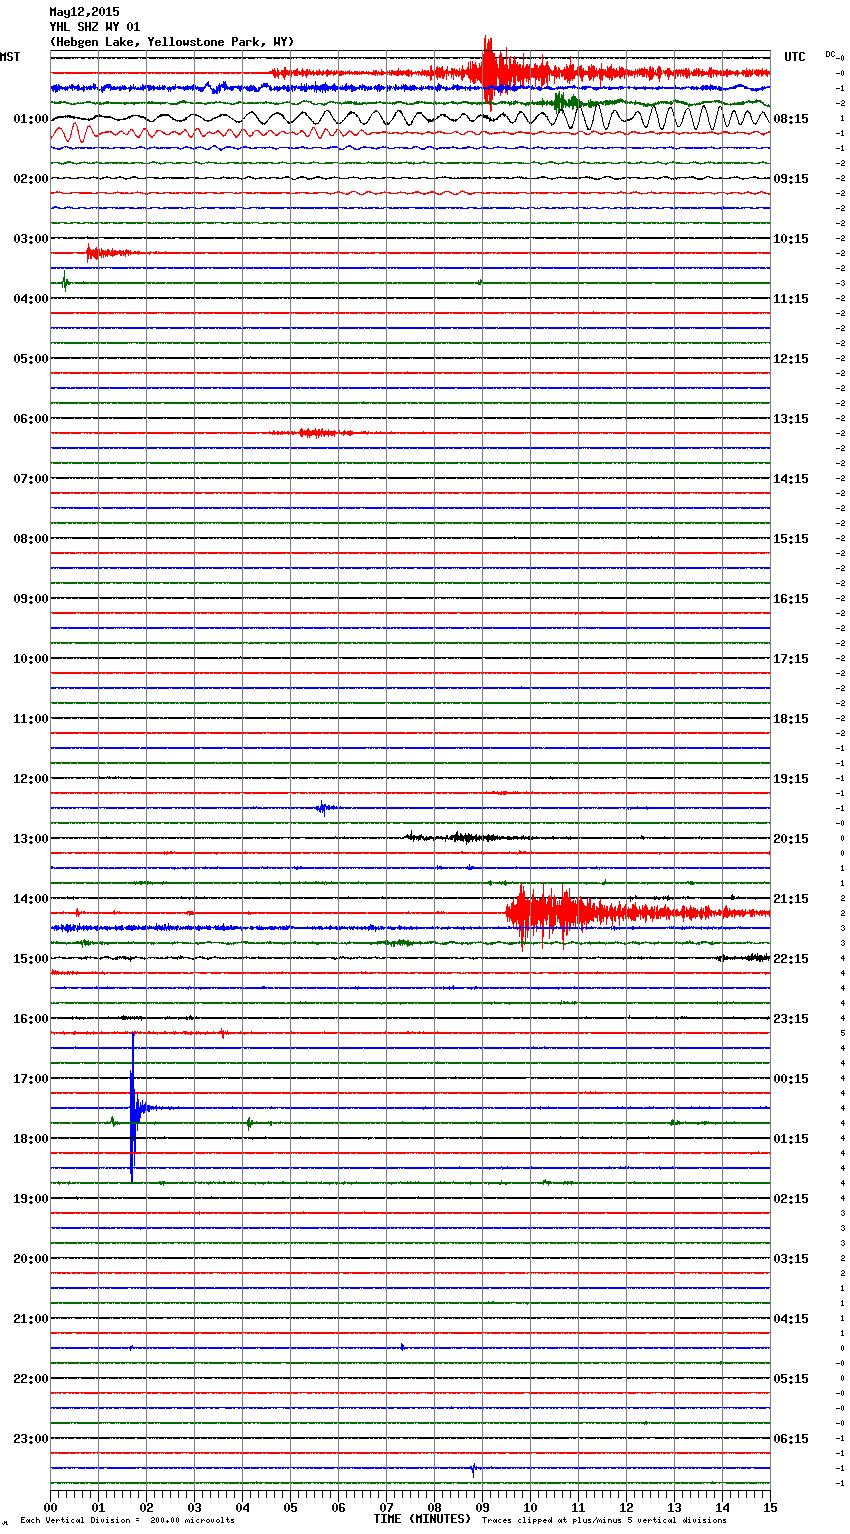
Task: Select the 23:00 MST time label
Action: tap(31, 1439)
